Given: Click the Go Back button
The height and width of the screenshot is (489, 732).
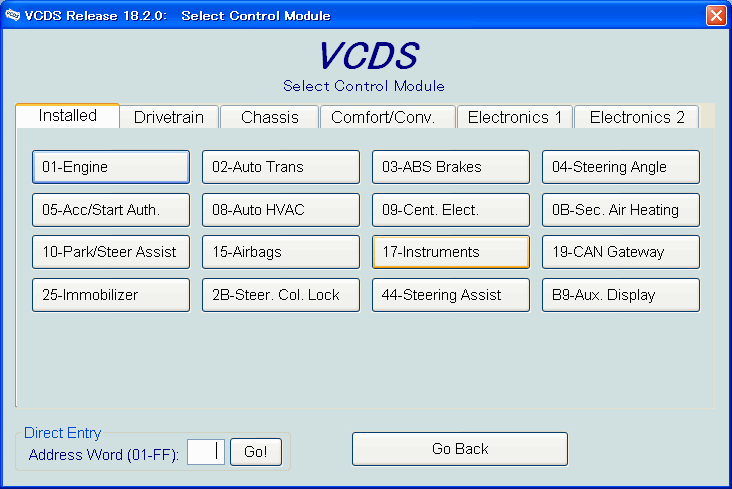Looking at the screenshot, I should [x=460, y=449].
